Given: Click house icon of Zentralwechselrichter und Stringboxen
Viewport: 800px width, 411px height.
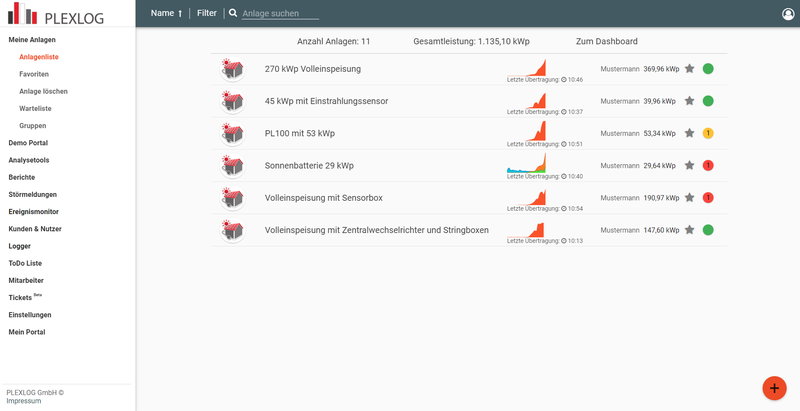Looking at the screenshot, I should pos(233,230).
